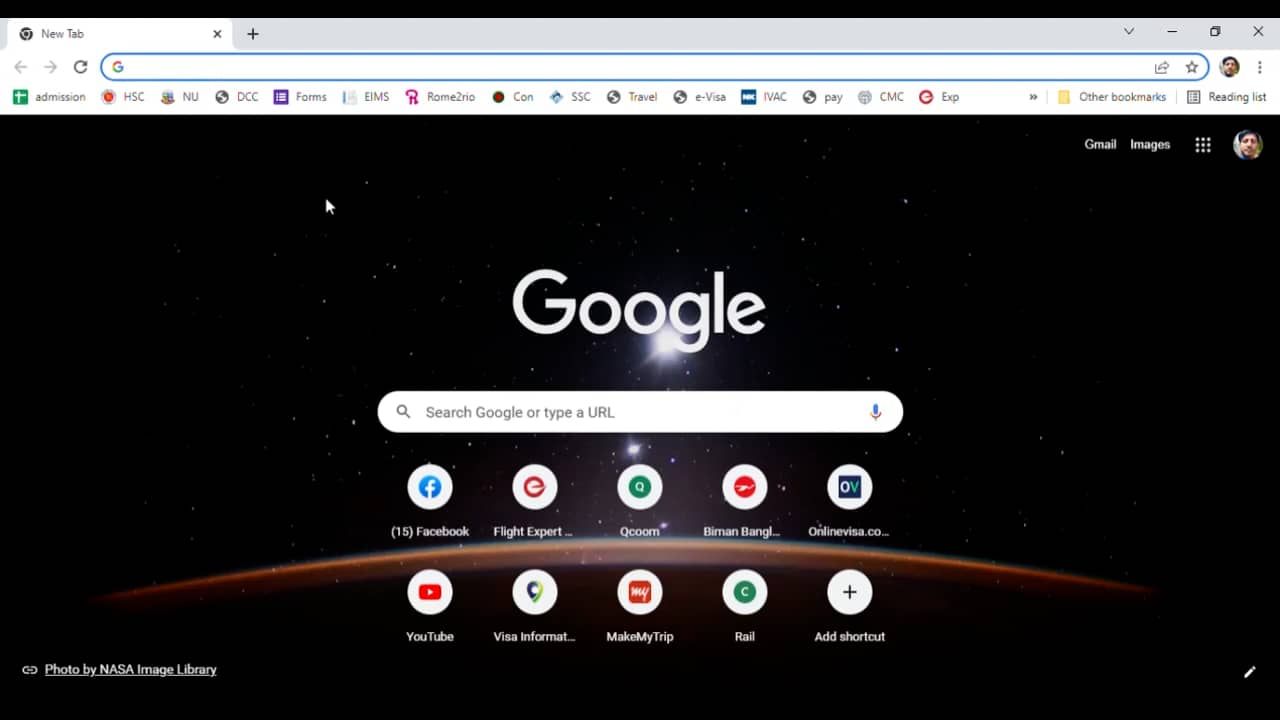Click the share page icon in address bar

click(1161, 67)
